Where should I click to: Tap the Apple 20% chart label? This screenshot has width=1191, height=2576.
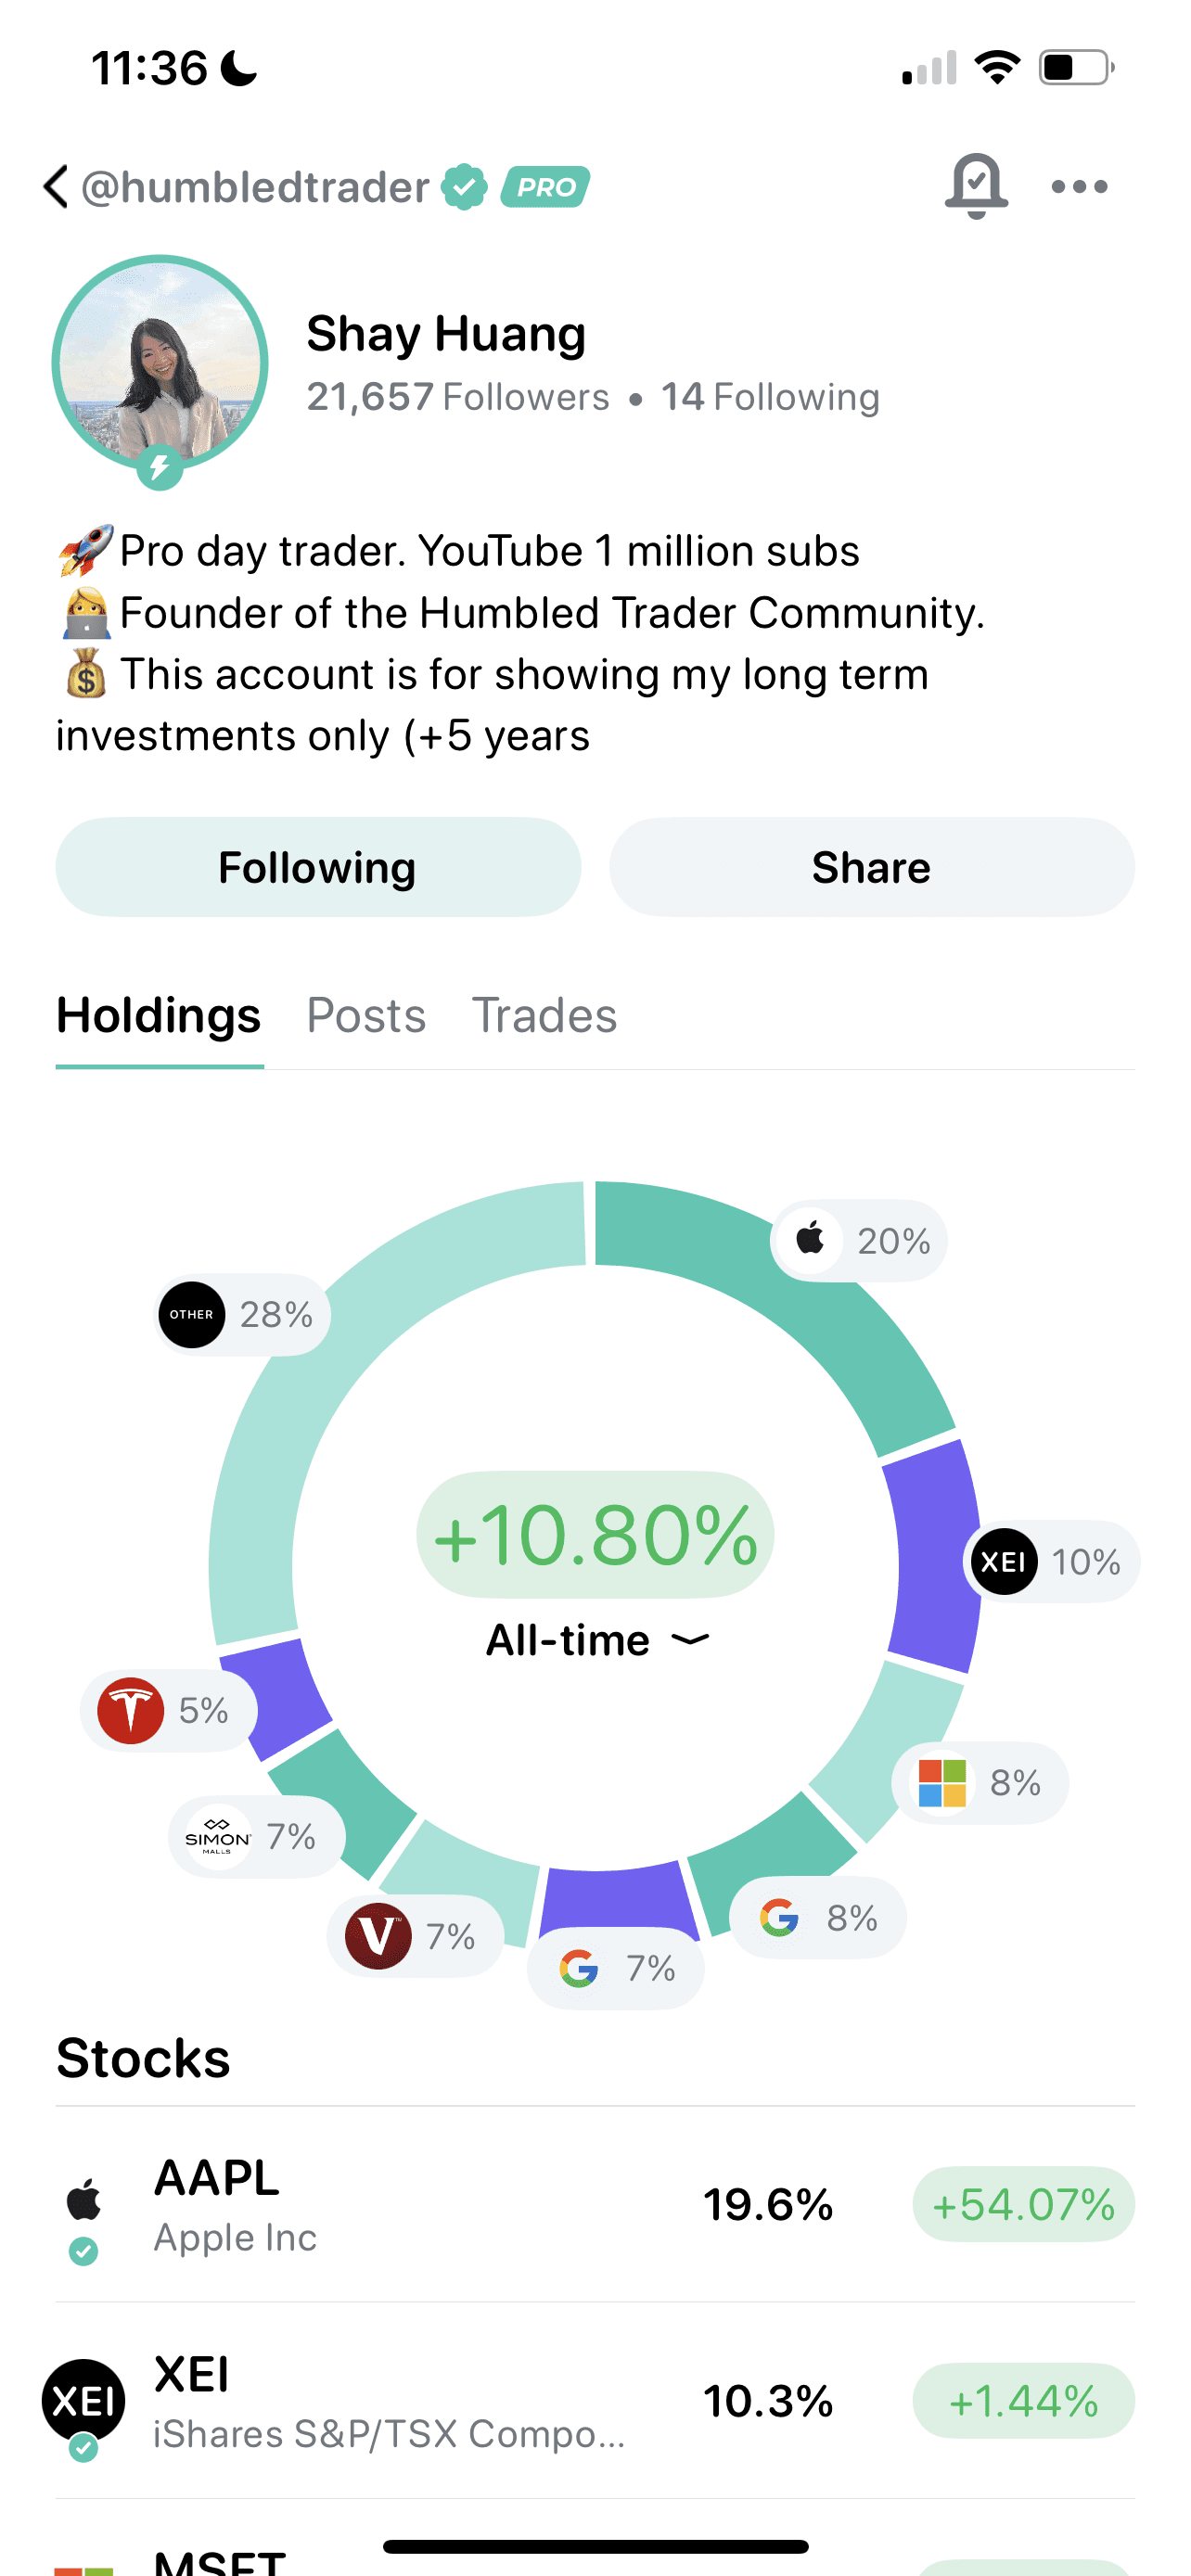tap(859, 1240)
